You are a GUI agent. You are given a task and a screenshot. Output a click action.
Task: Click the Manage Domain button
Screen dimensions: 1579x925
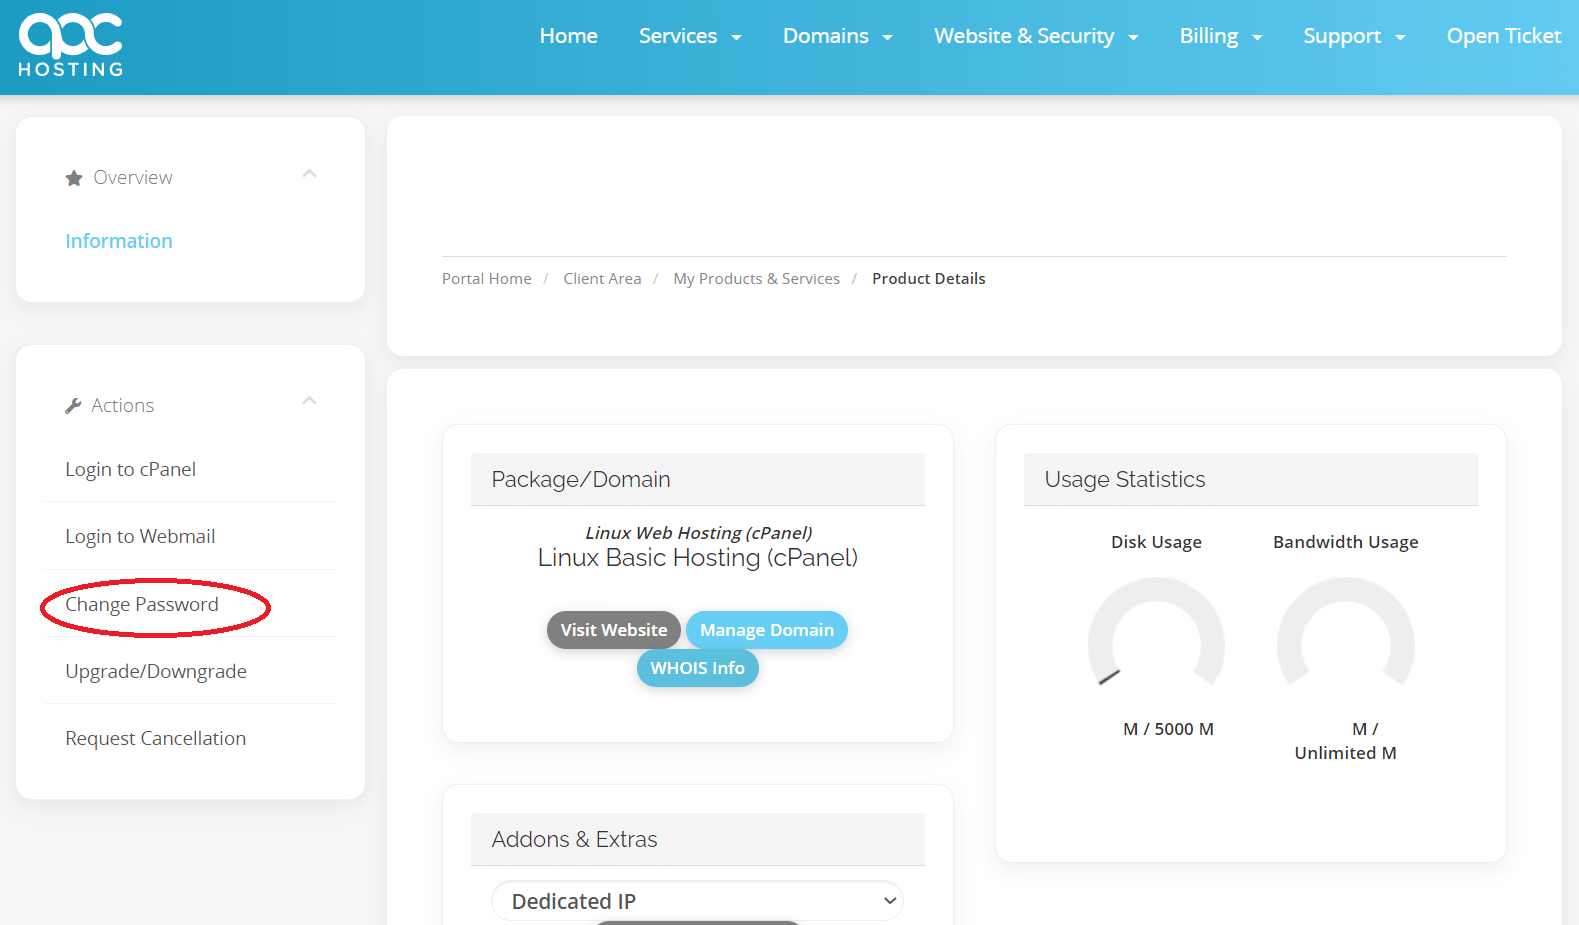767,630
